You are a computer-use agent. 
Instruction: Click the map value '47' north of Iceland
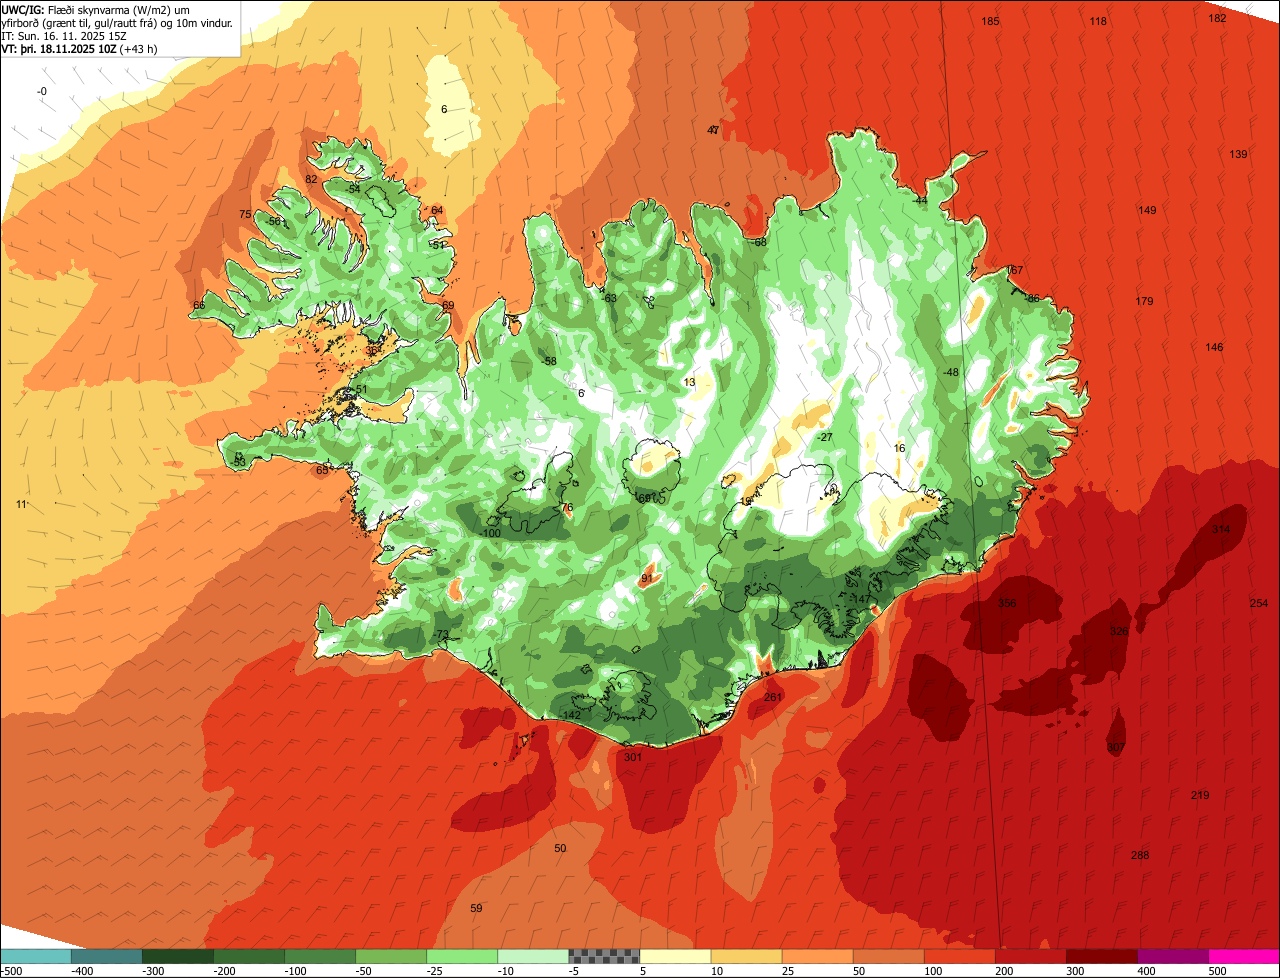pyautogui.click(x=713, y=130)
